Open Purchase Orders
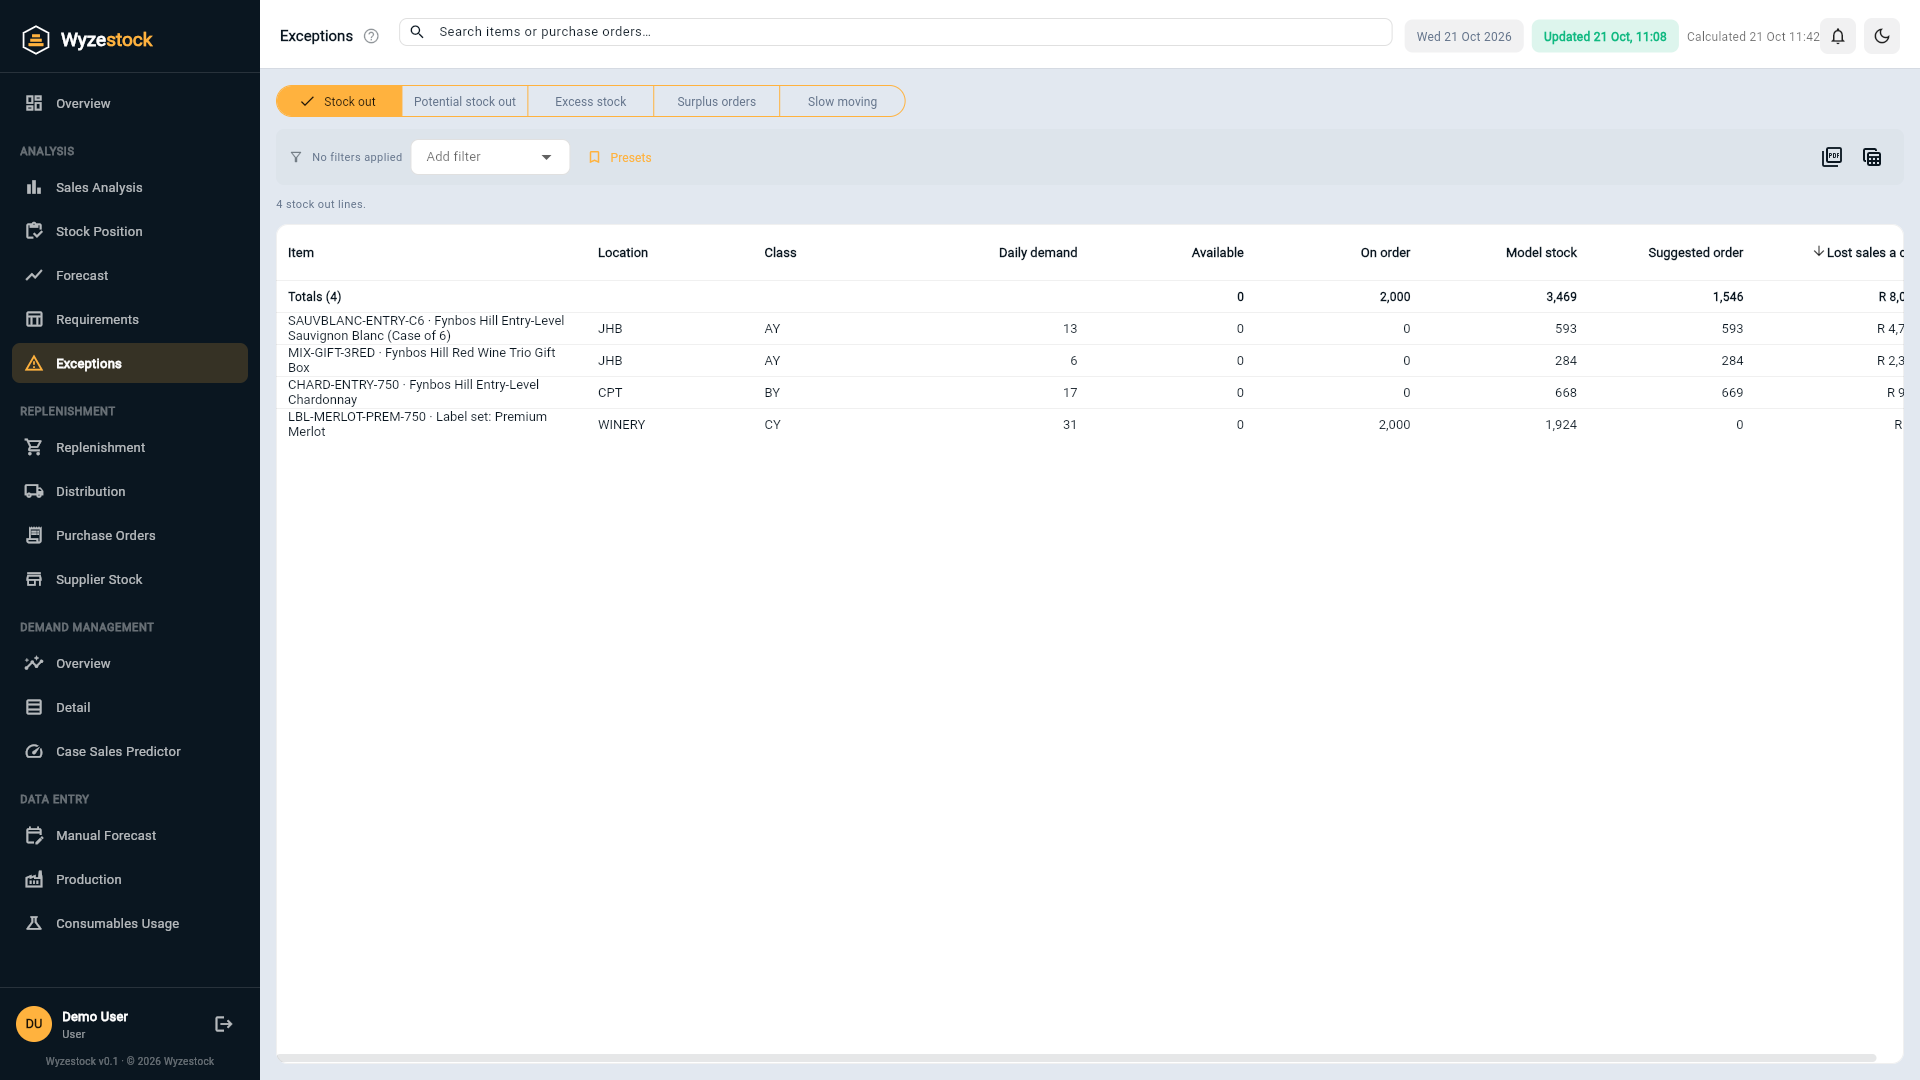 point(130,536)
